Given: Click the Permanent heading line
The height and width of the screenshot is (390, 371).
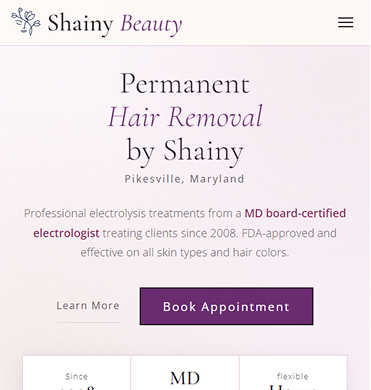Looking at the screenshot, I should point(185,83).
